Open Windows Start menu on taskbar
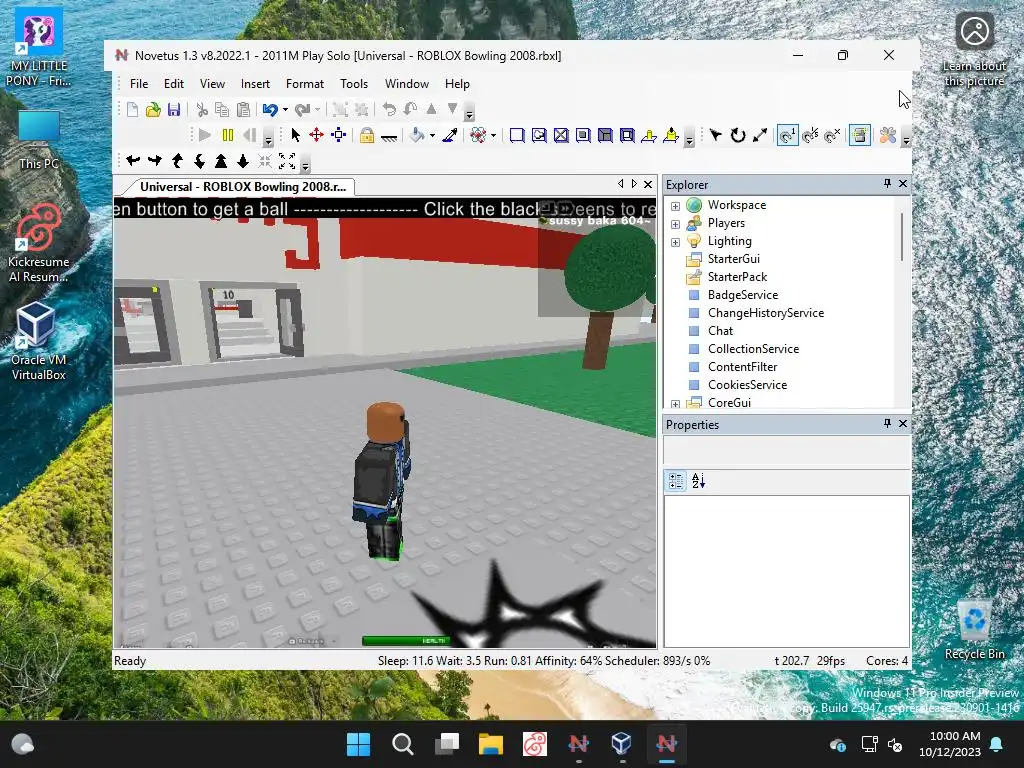 [x=358, y=744]
